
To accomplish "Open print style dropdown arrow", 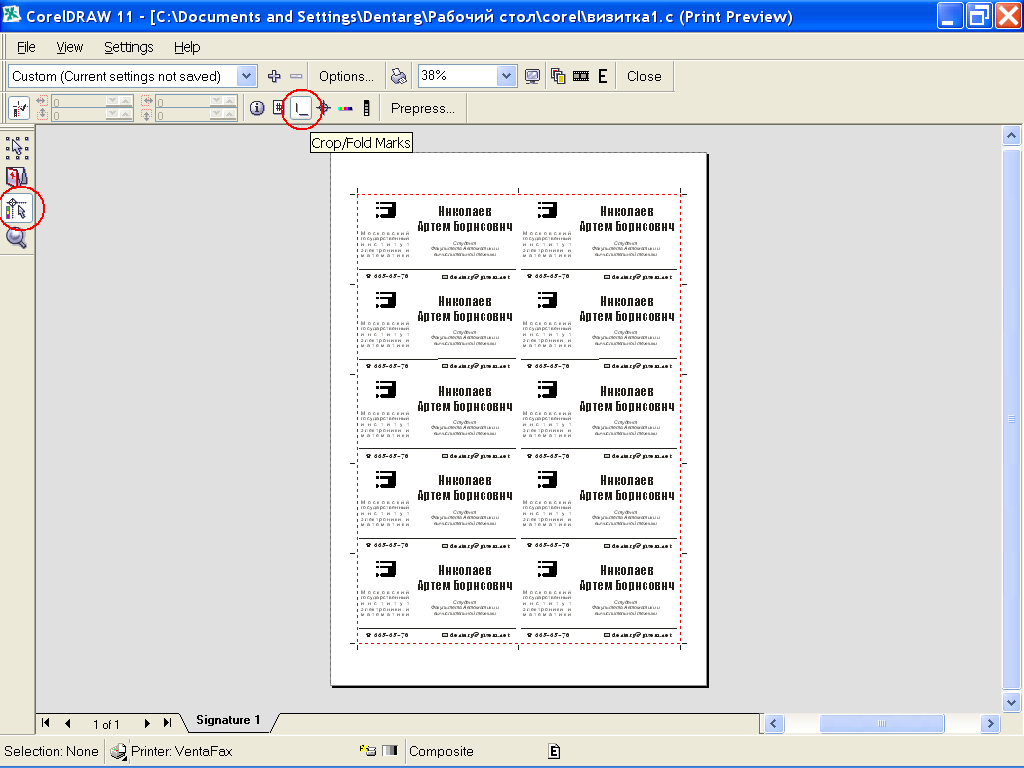I will click(x=246, y=76).
